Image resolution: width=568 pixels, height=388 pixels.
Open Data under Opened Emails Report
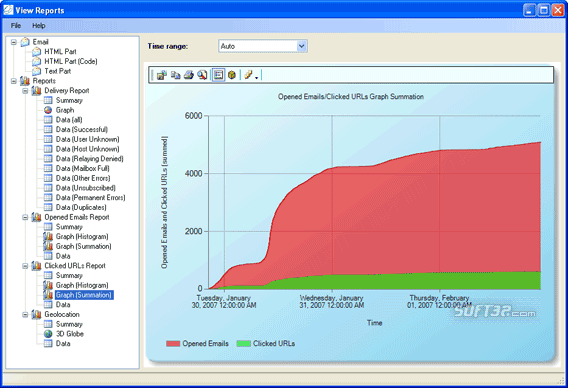(63, 256)
